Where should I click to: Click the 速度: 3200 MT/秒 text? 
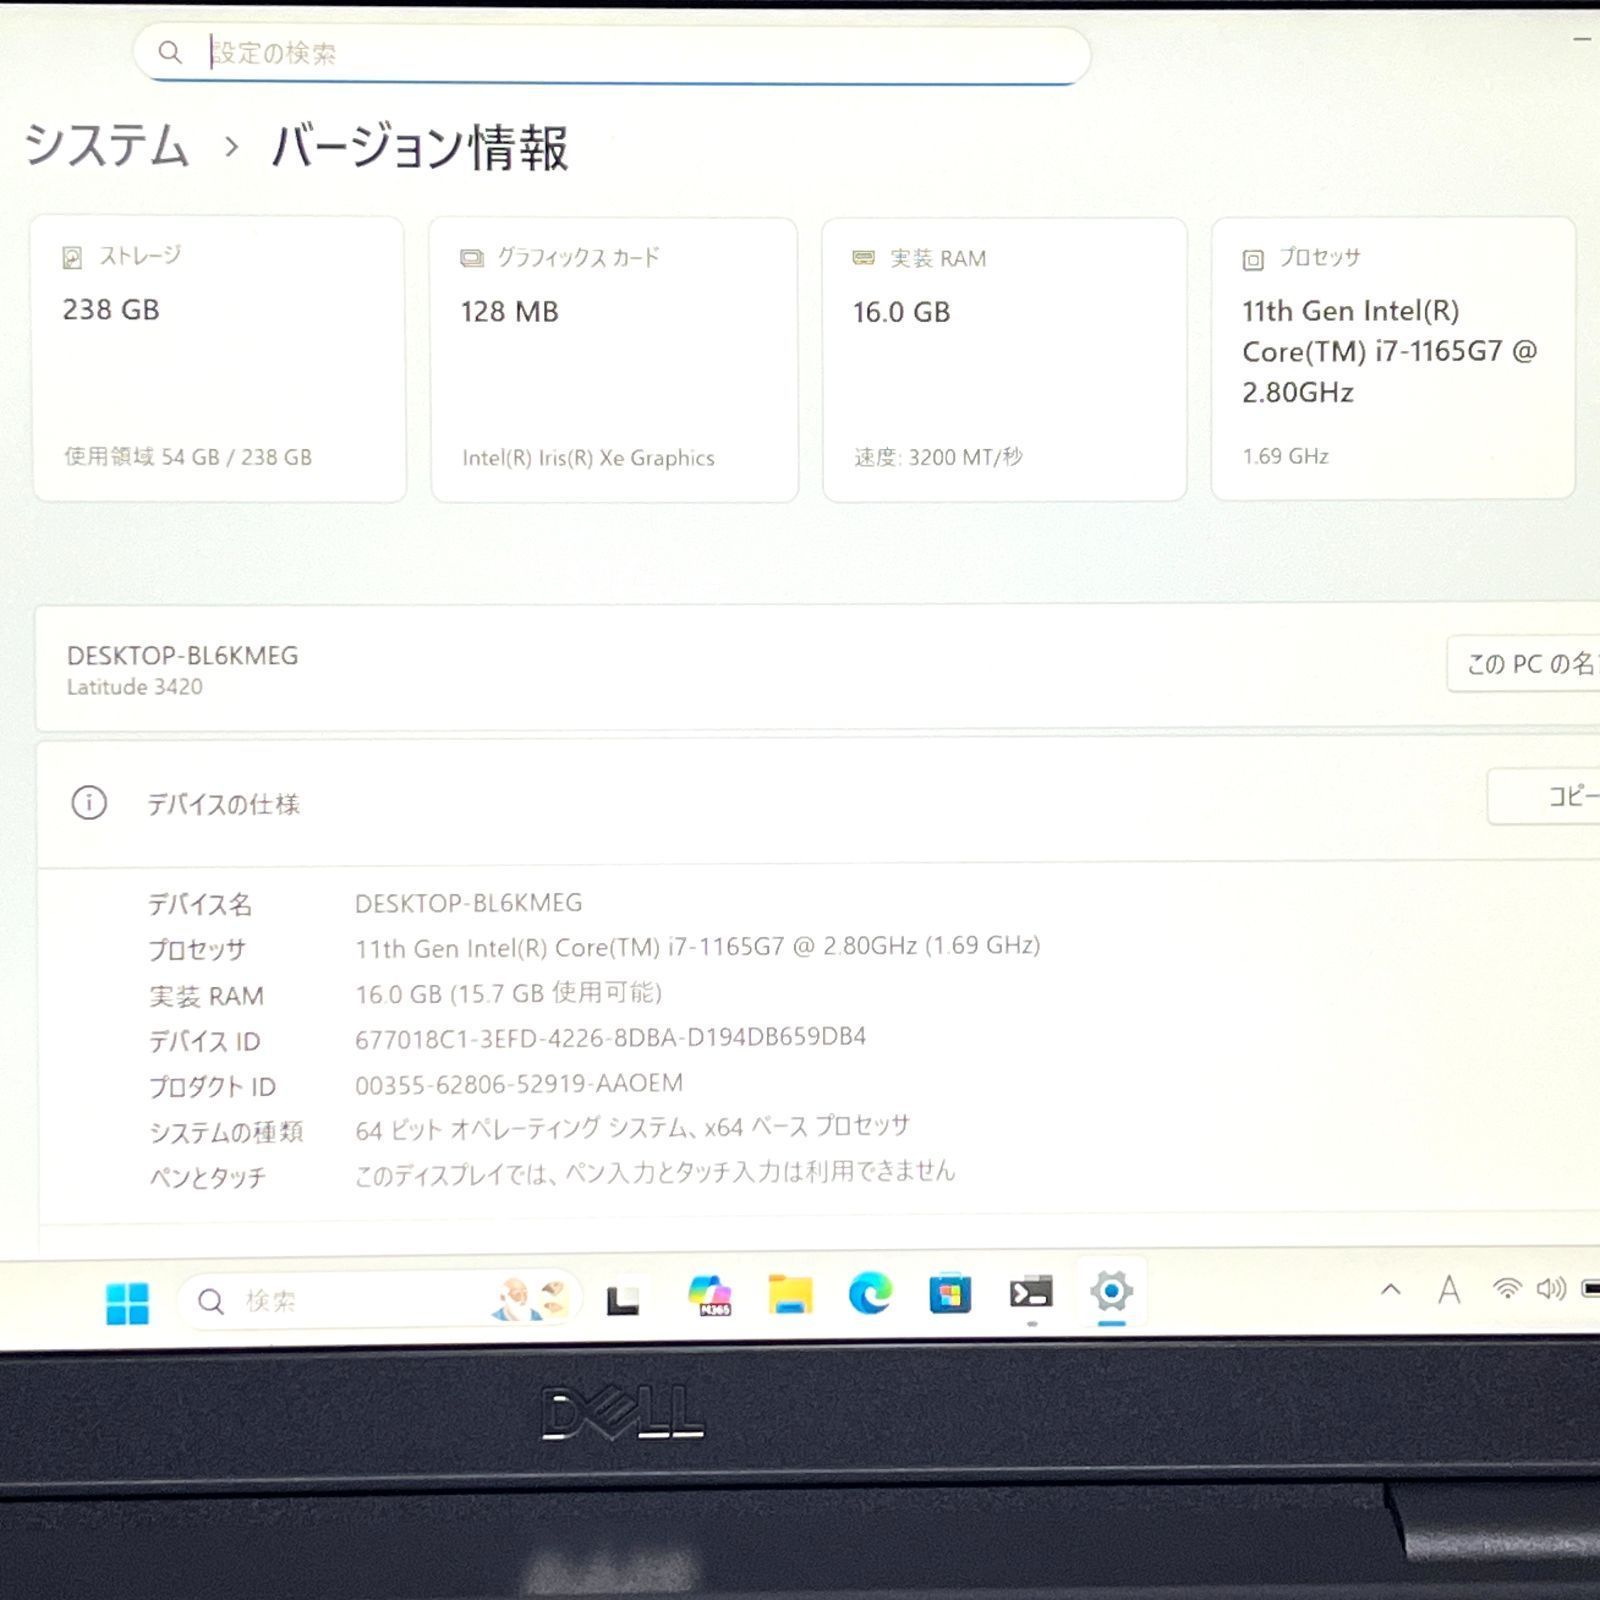click(x=938, y=457)
